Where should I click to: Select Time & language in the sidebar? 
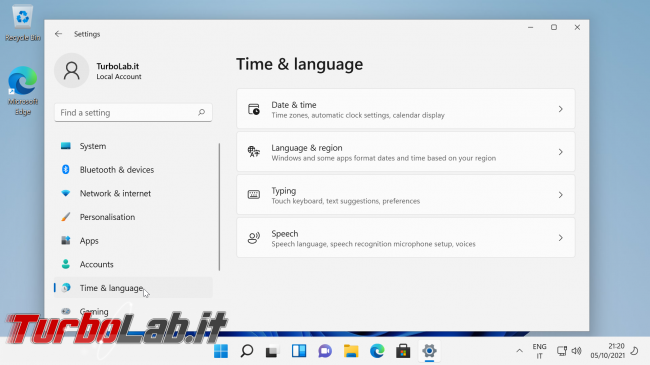point(133,288)
